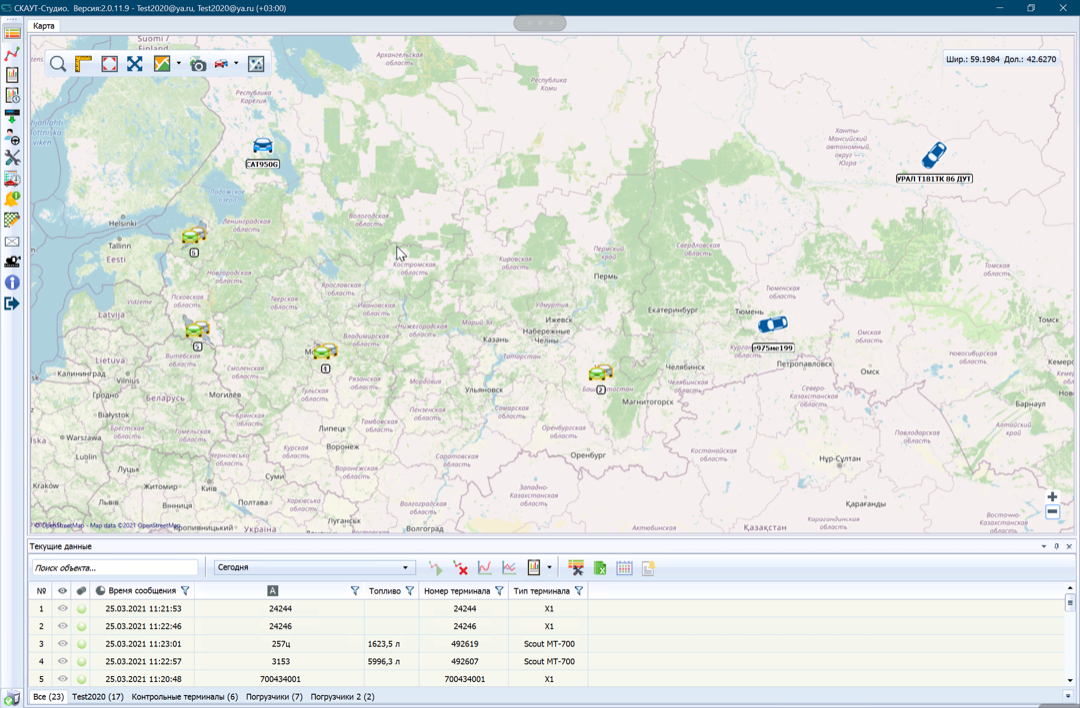Zoom in the map with plus button
Screen dimensions: 1080x708
tap(1052, 497)
